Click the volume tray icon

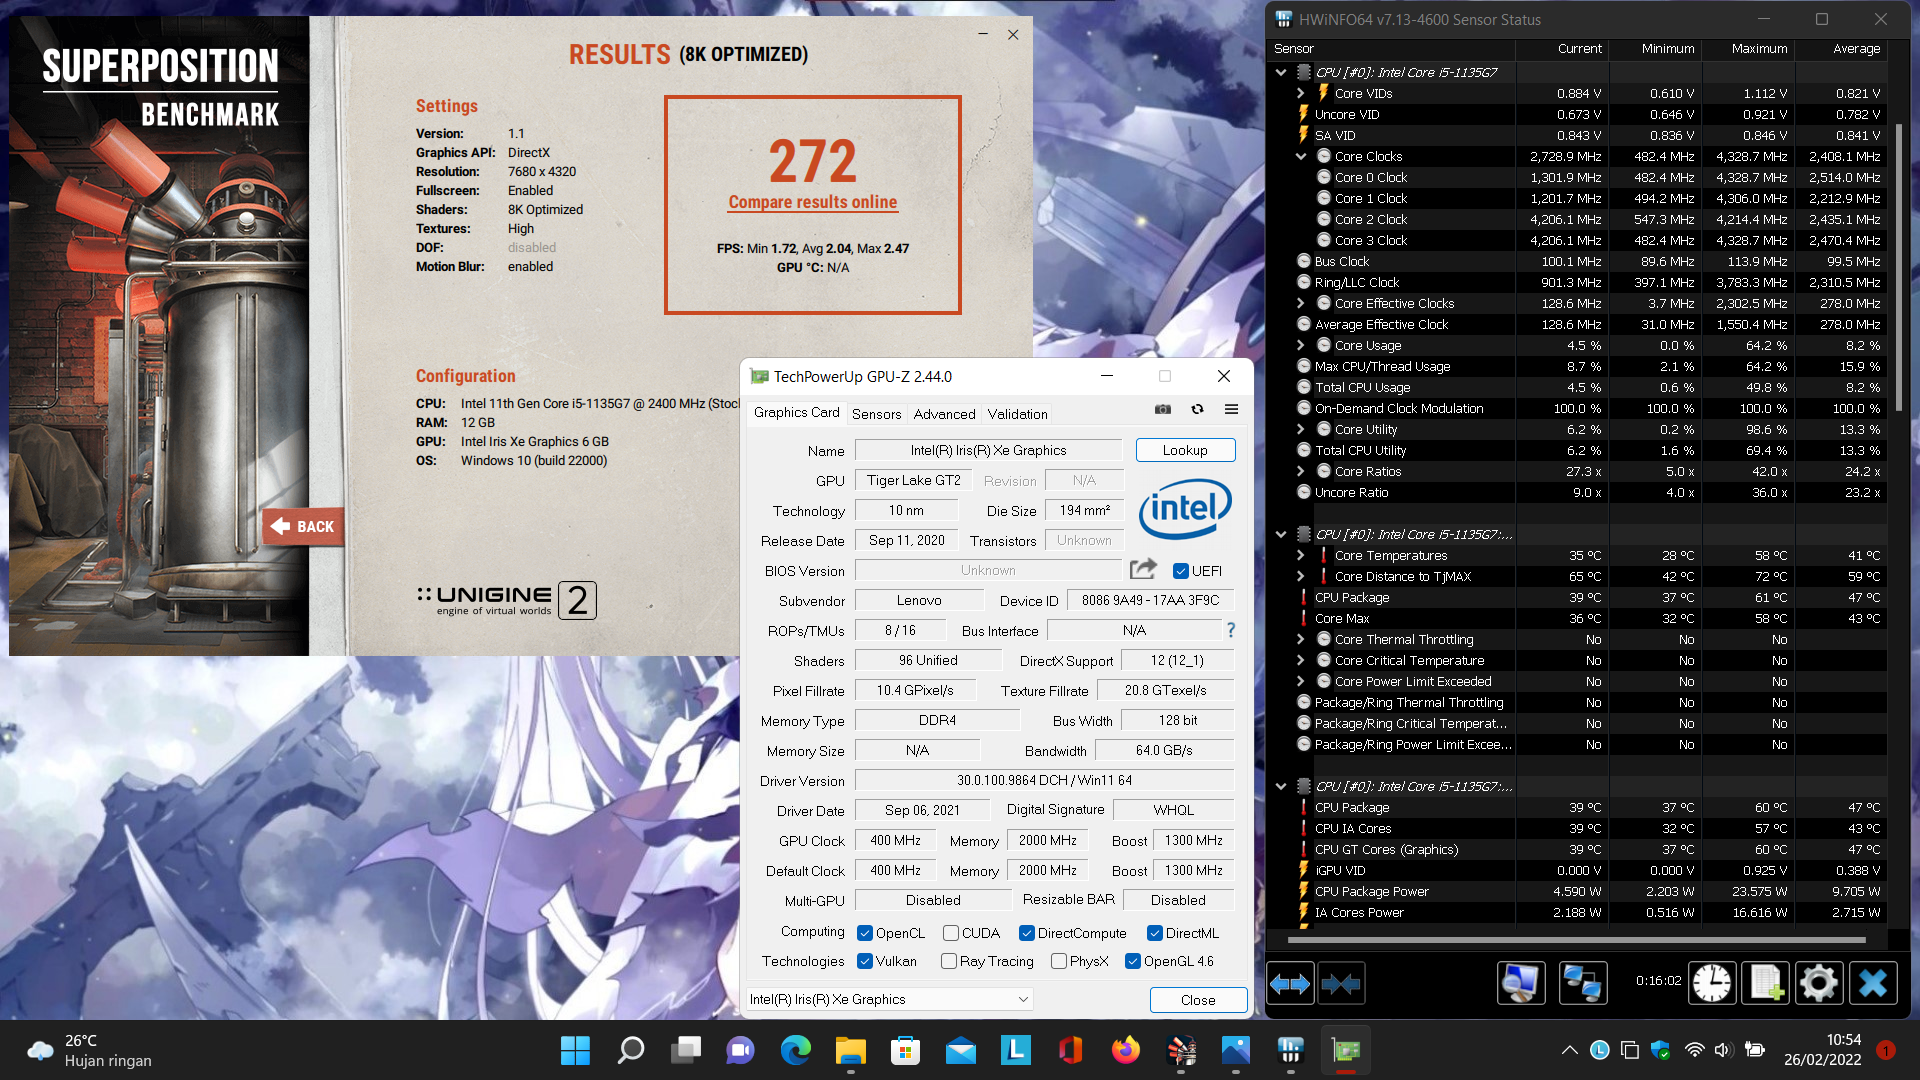[1722, 1050]
